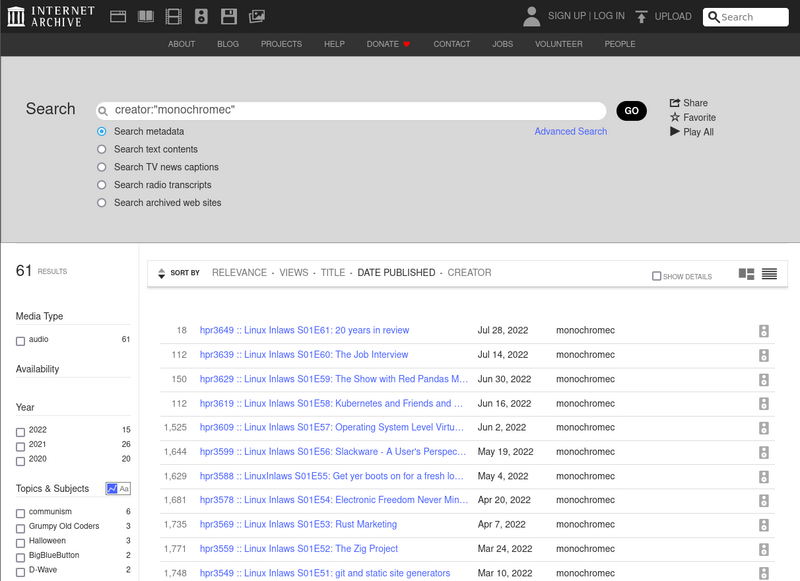
Task: Click audio icon on hpr3609 row
Action: 764,428
